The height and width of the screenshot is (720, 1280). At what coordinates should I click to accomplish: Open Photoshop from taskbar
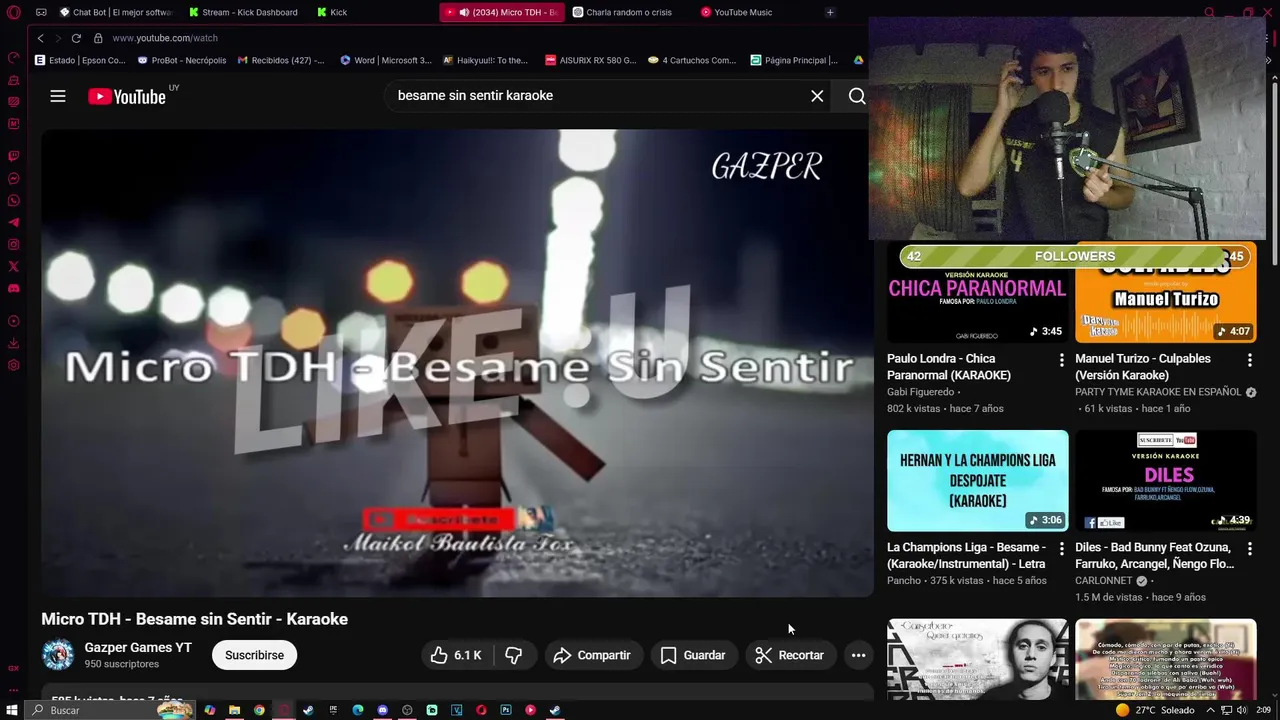[x=506, y=710]
